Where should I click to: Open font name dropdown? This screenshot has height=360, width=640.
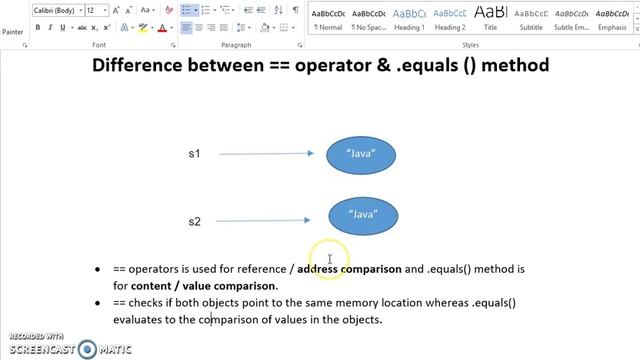(x=80, y=10)
